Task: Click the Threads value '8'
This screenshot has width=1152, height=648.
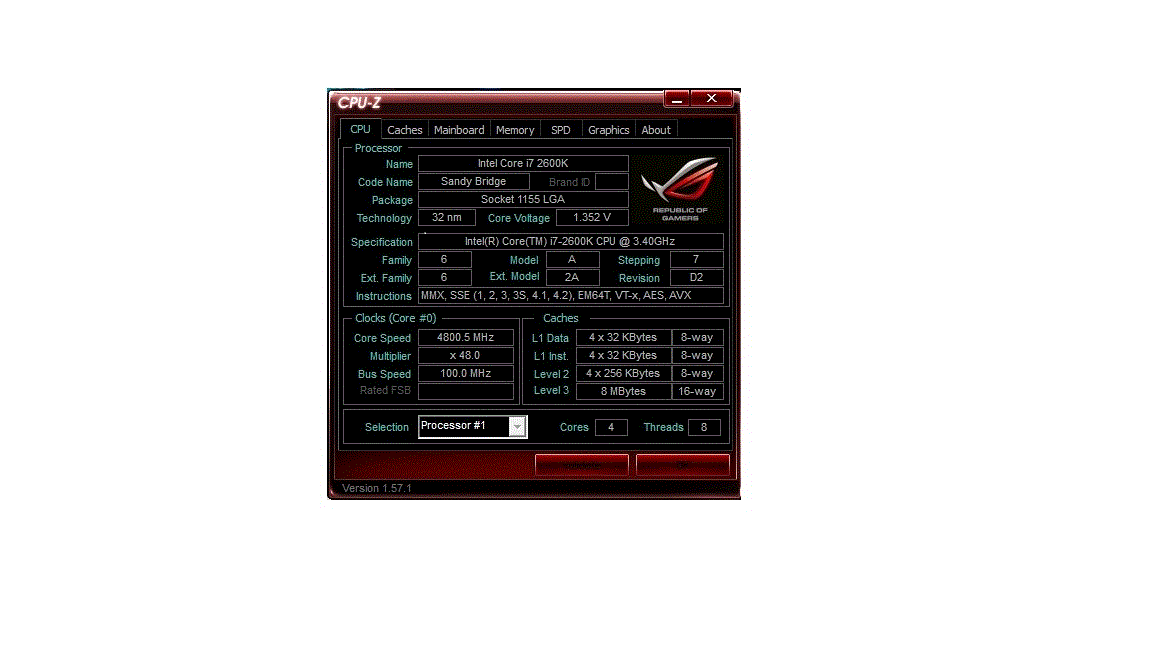Action: [x=704, y=427]
